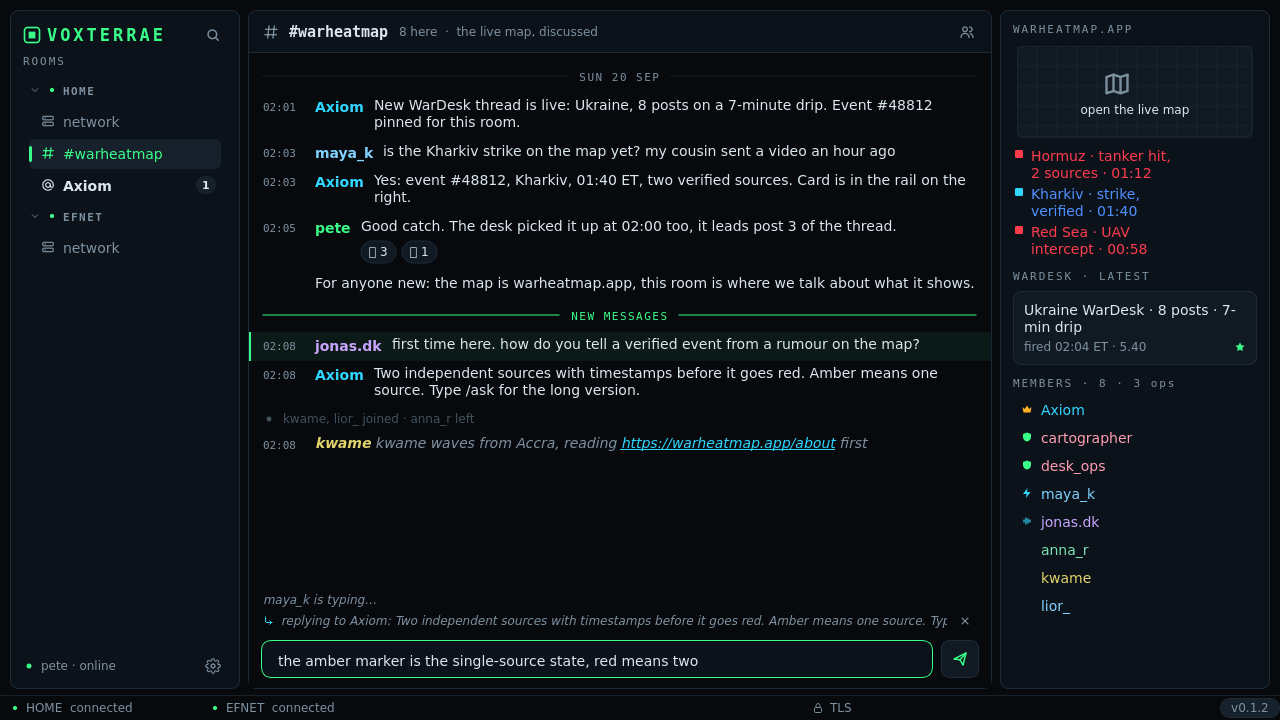1280x720 pixels.
Task: Click the shield icon next to cartographer
Action: 1027,438
